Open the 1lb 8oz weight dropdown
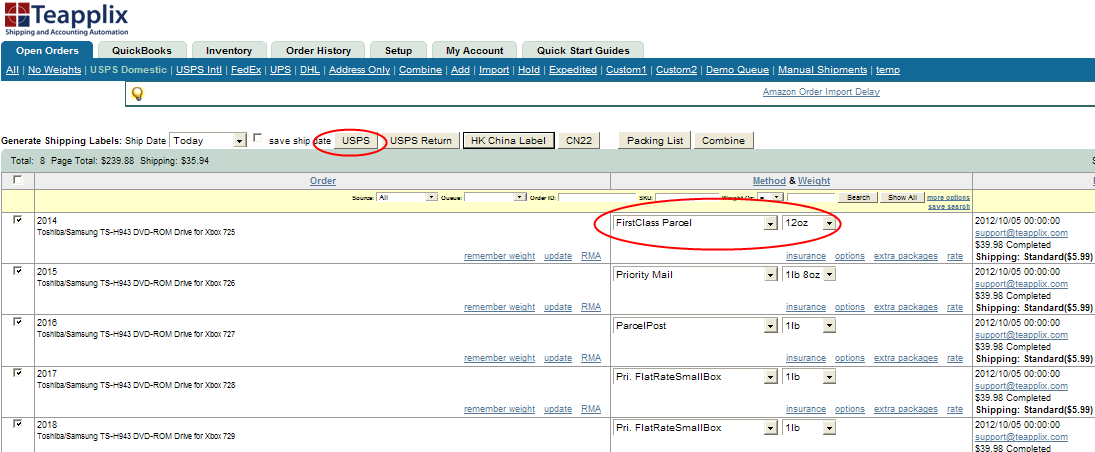1095x452 pixels. [809, 275]
